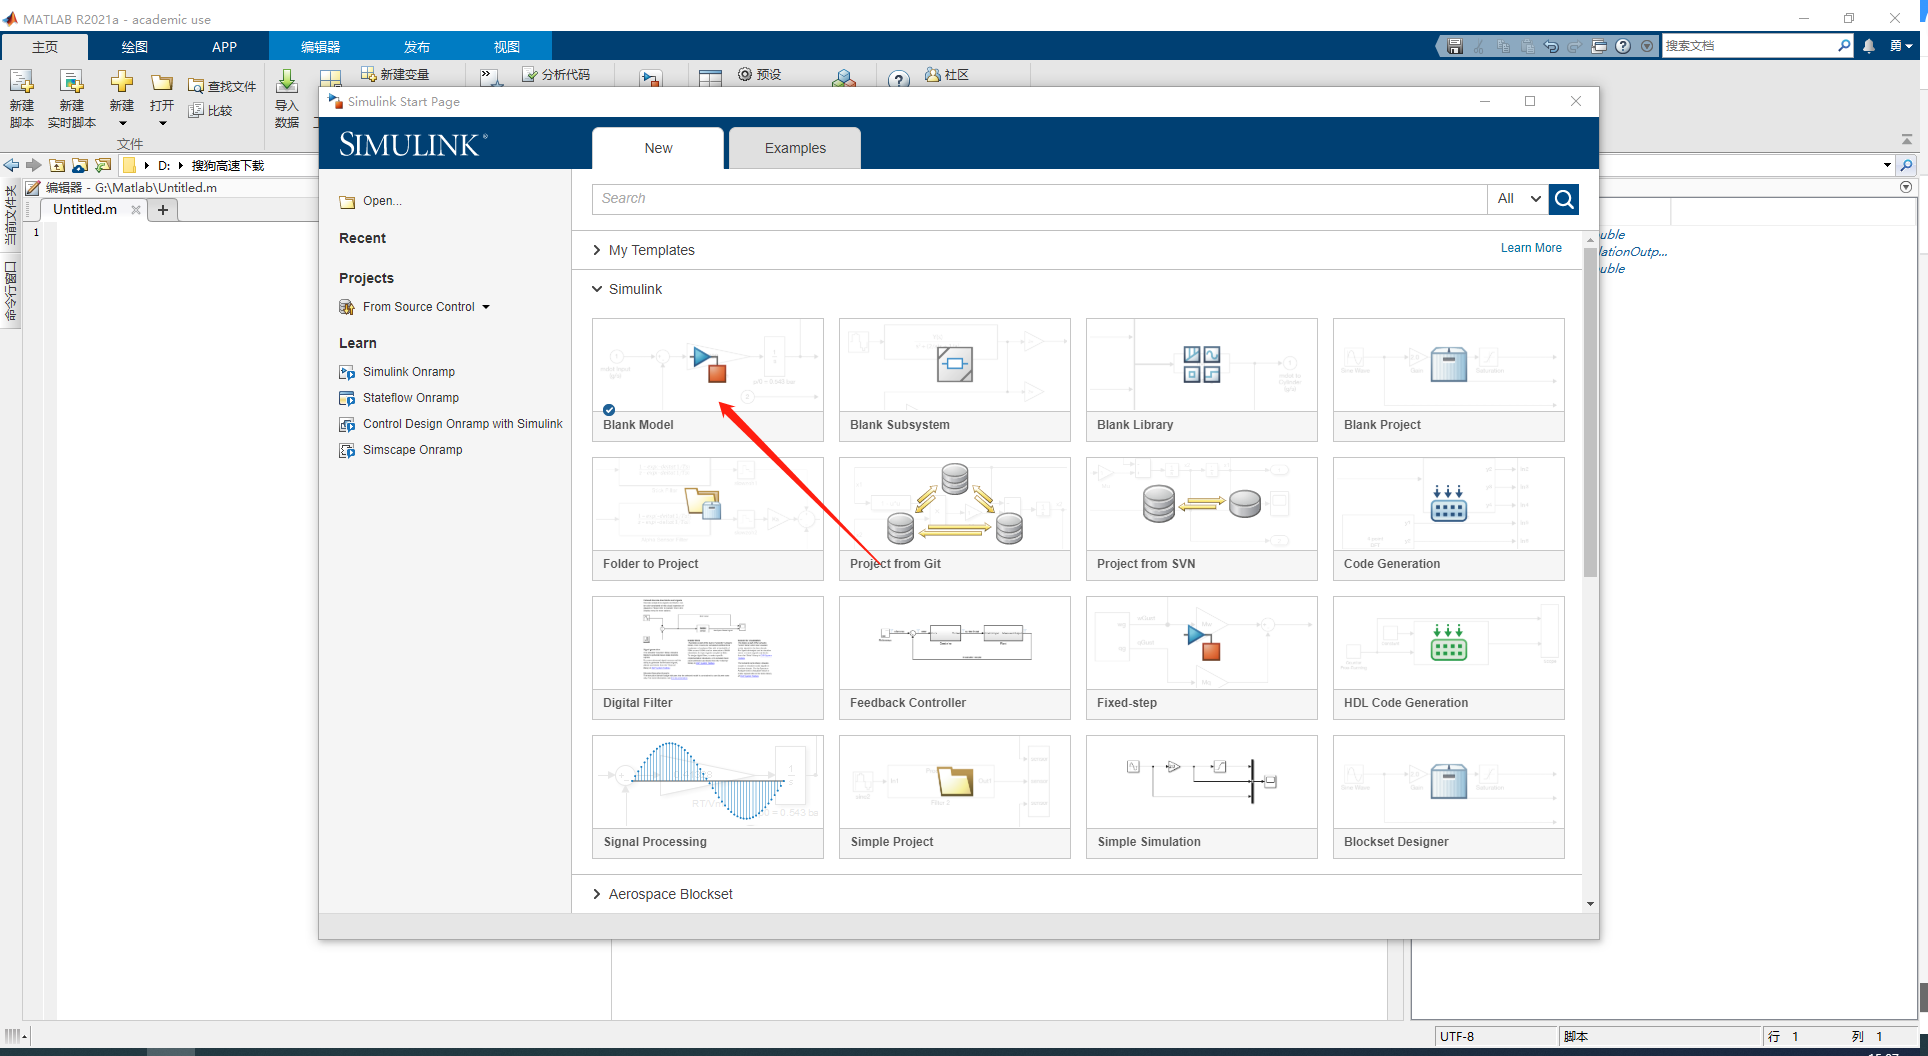Click the up-one-level folder icon
Image resolution: width=1928 pixels, height=1056 pixels.
tap(57, 165)
